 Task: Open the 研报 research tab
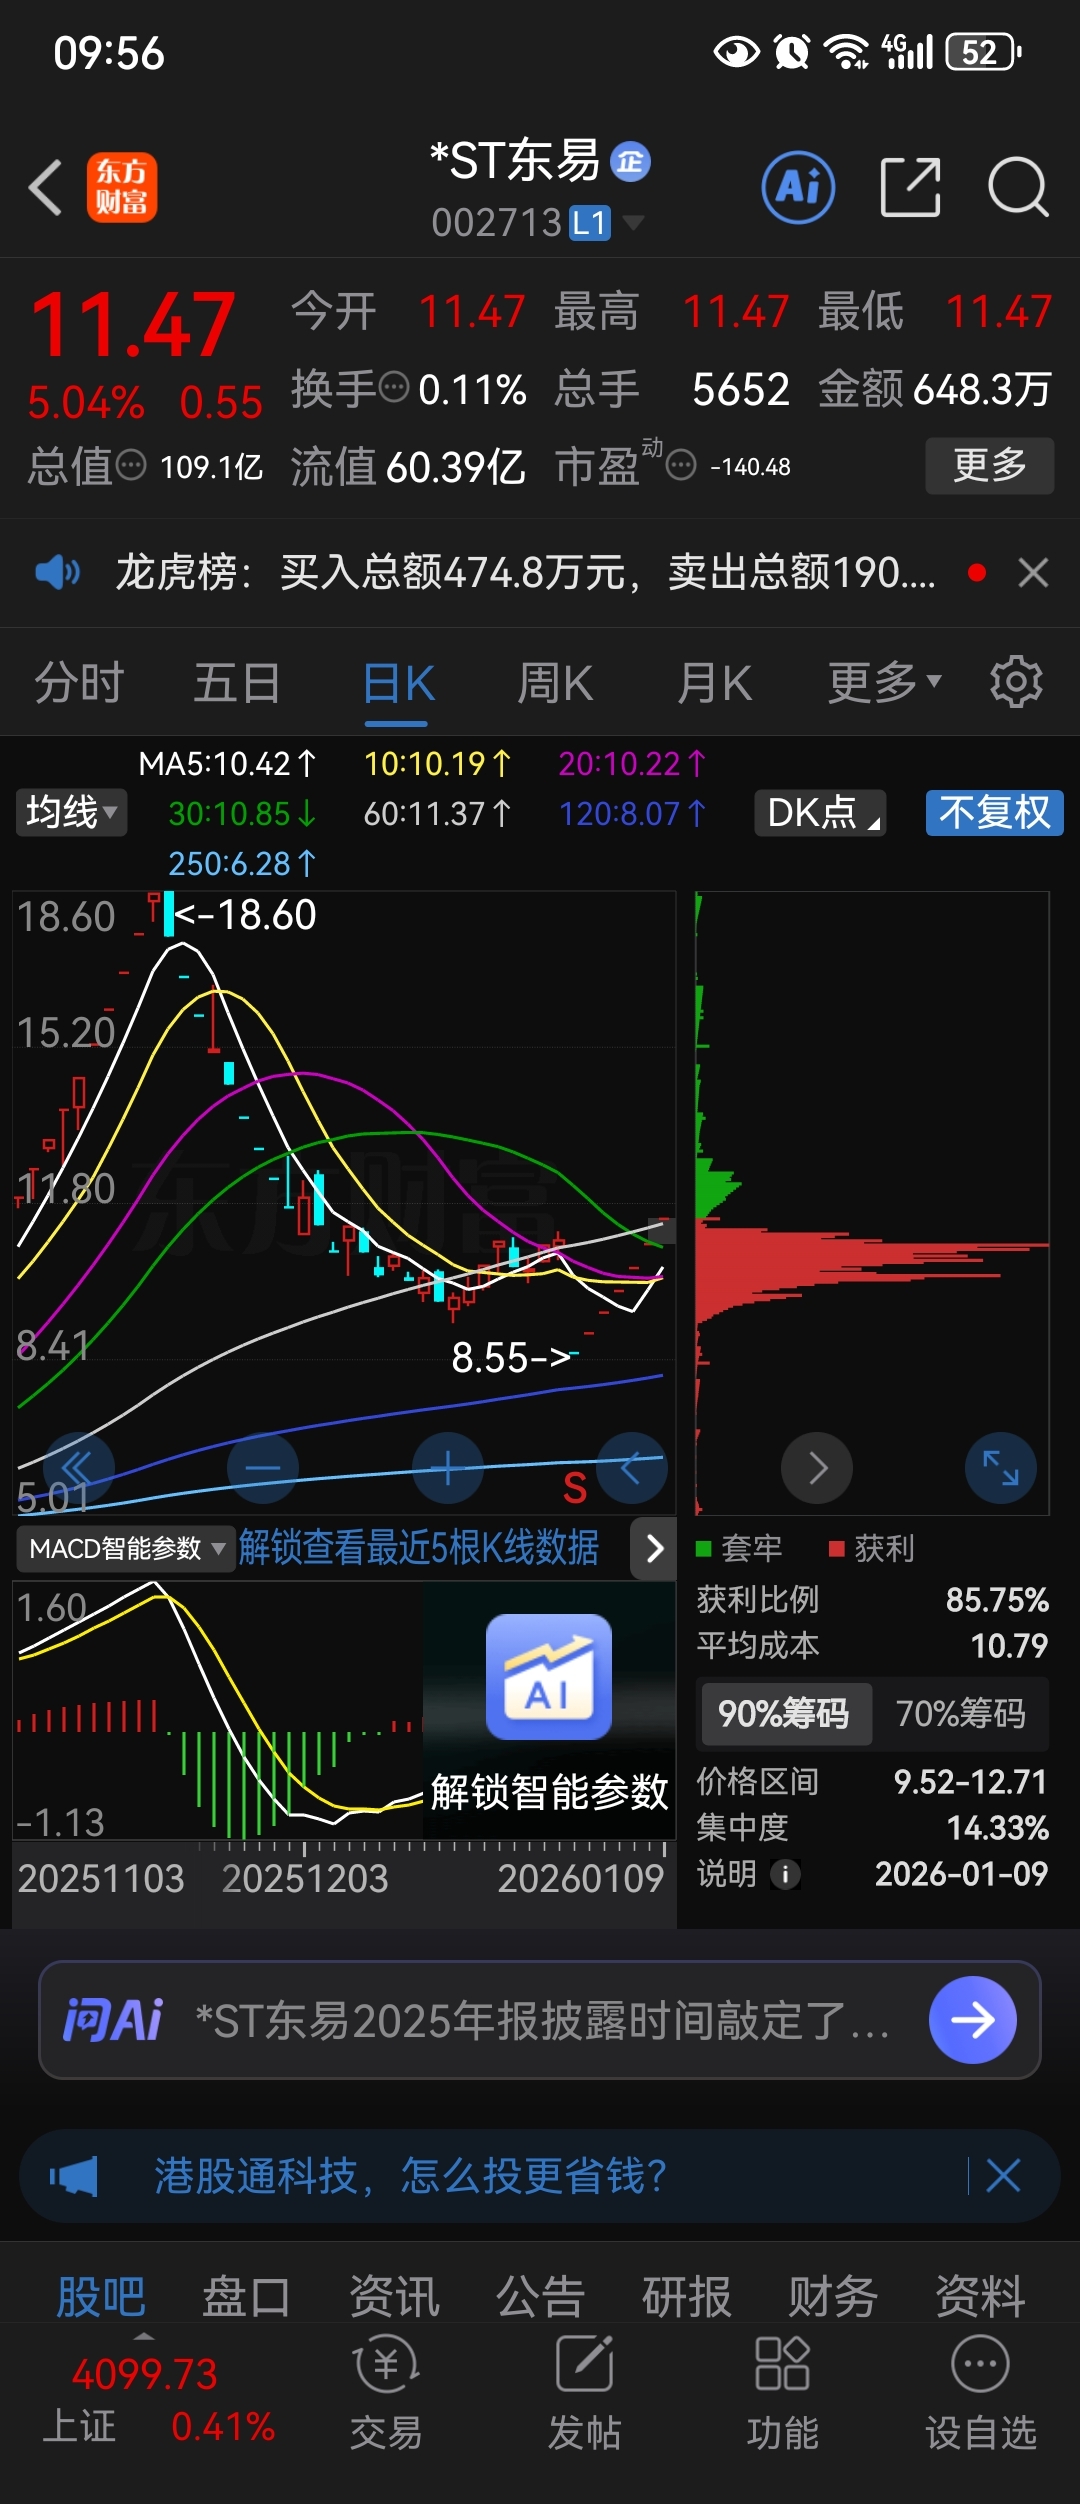pos(687,2296)
